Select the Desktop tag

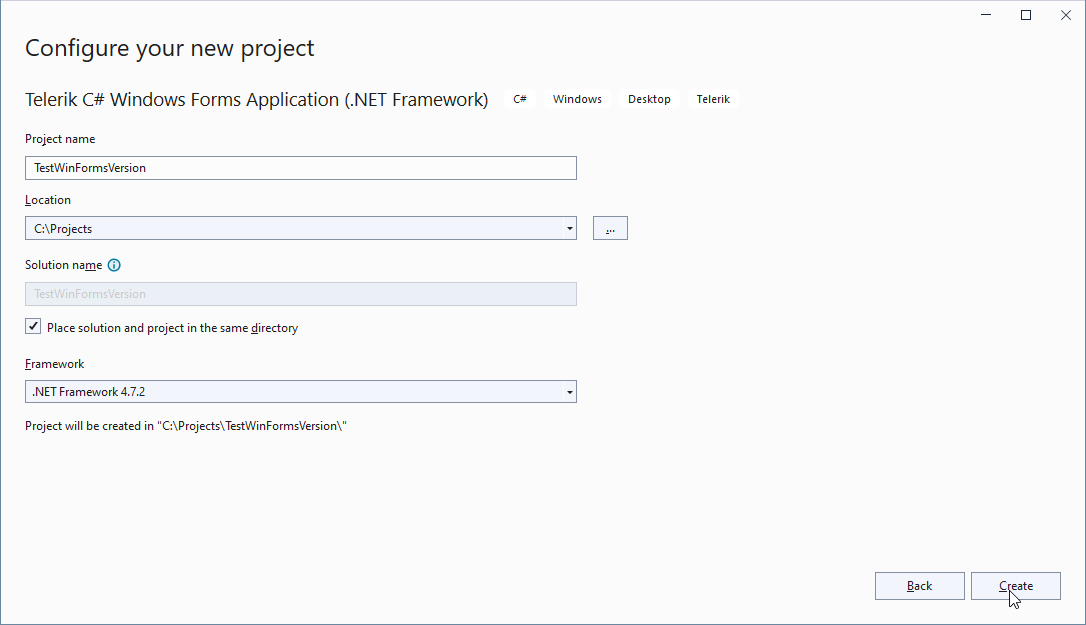tap(649, 99)
